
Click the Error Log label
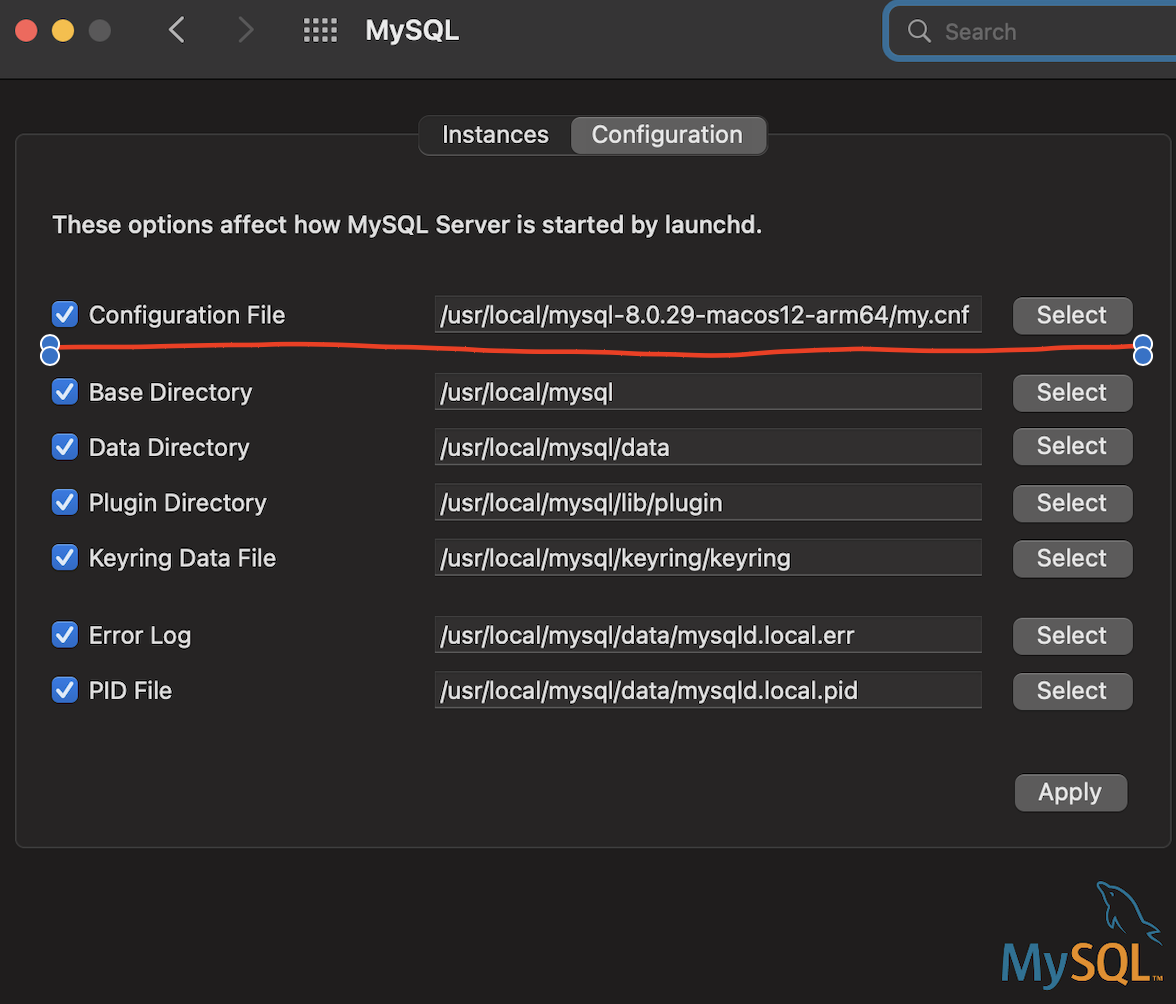tap(140, 635)
